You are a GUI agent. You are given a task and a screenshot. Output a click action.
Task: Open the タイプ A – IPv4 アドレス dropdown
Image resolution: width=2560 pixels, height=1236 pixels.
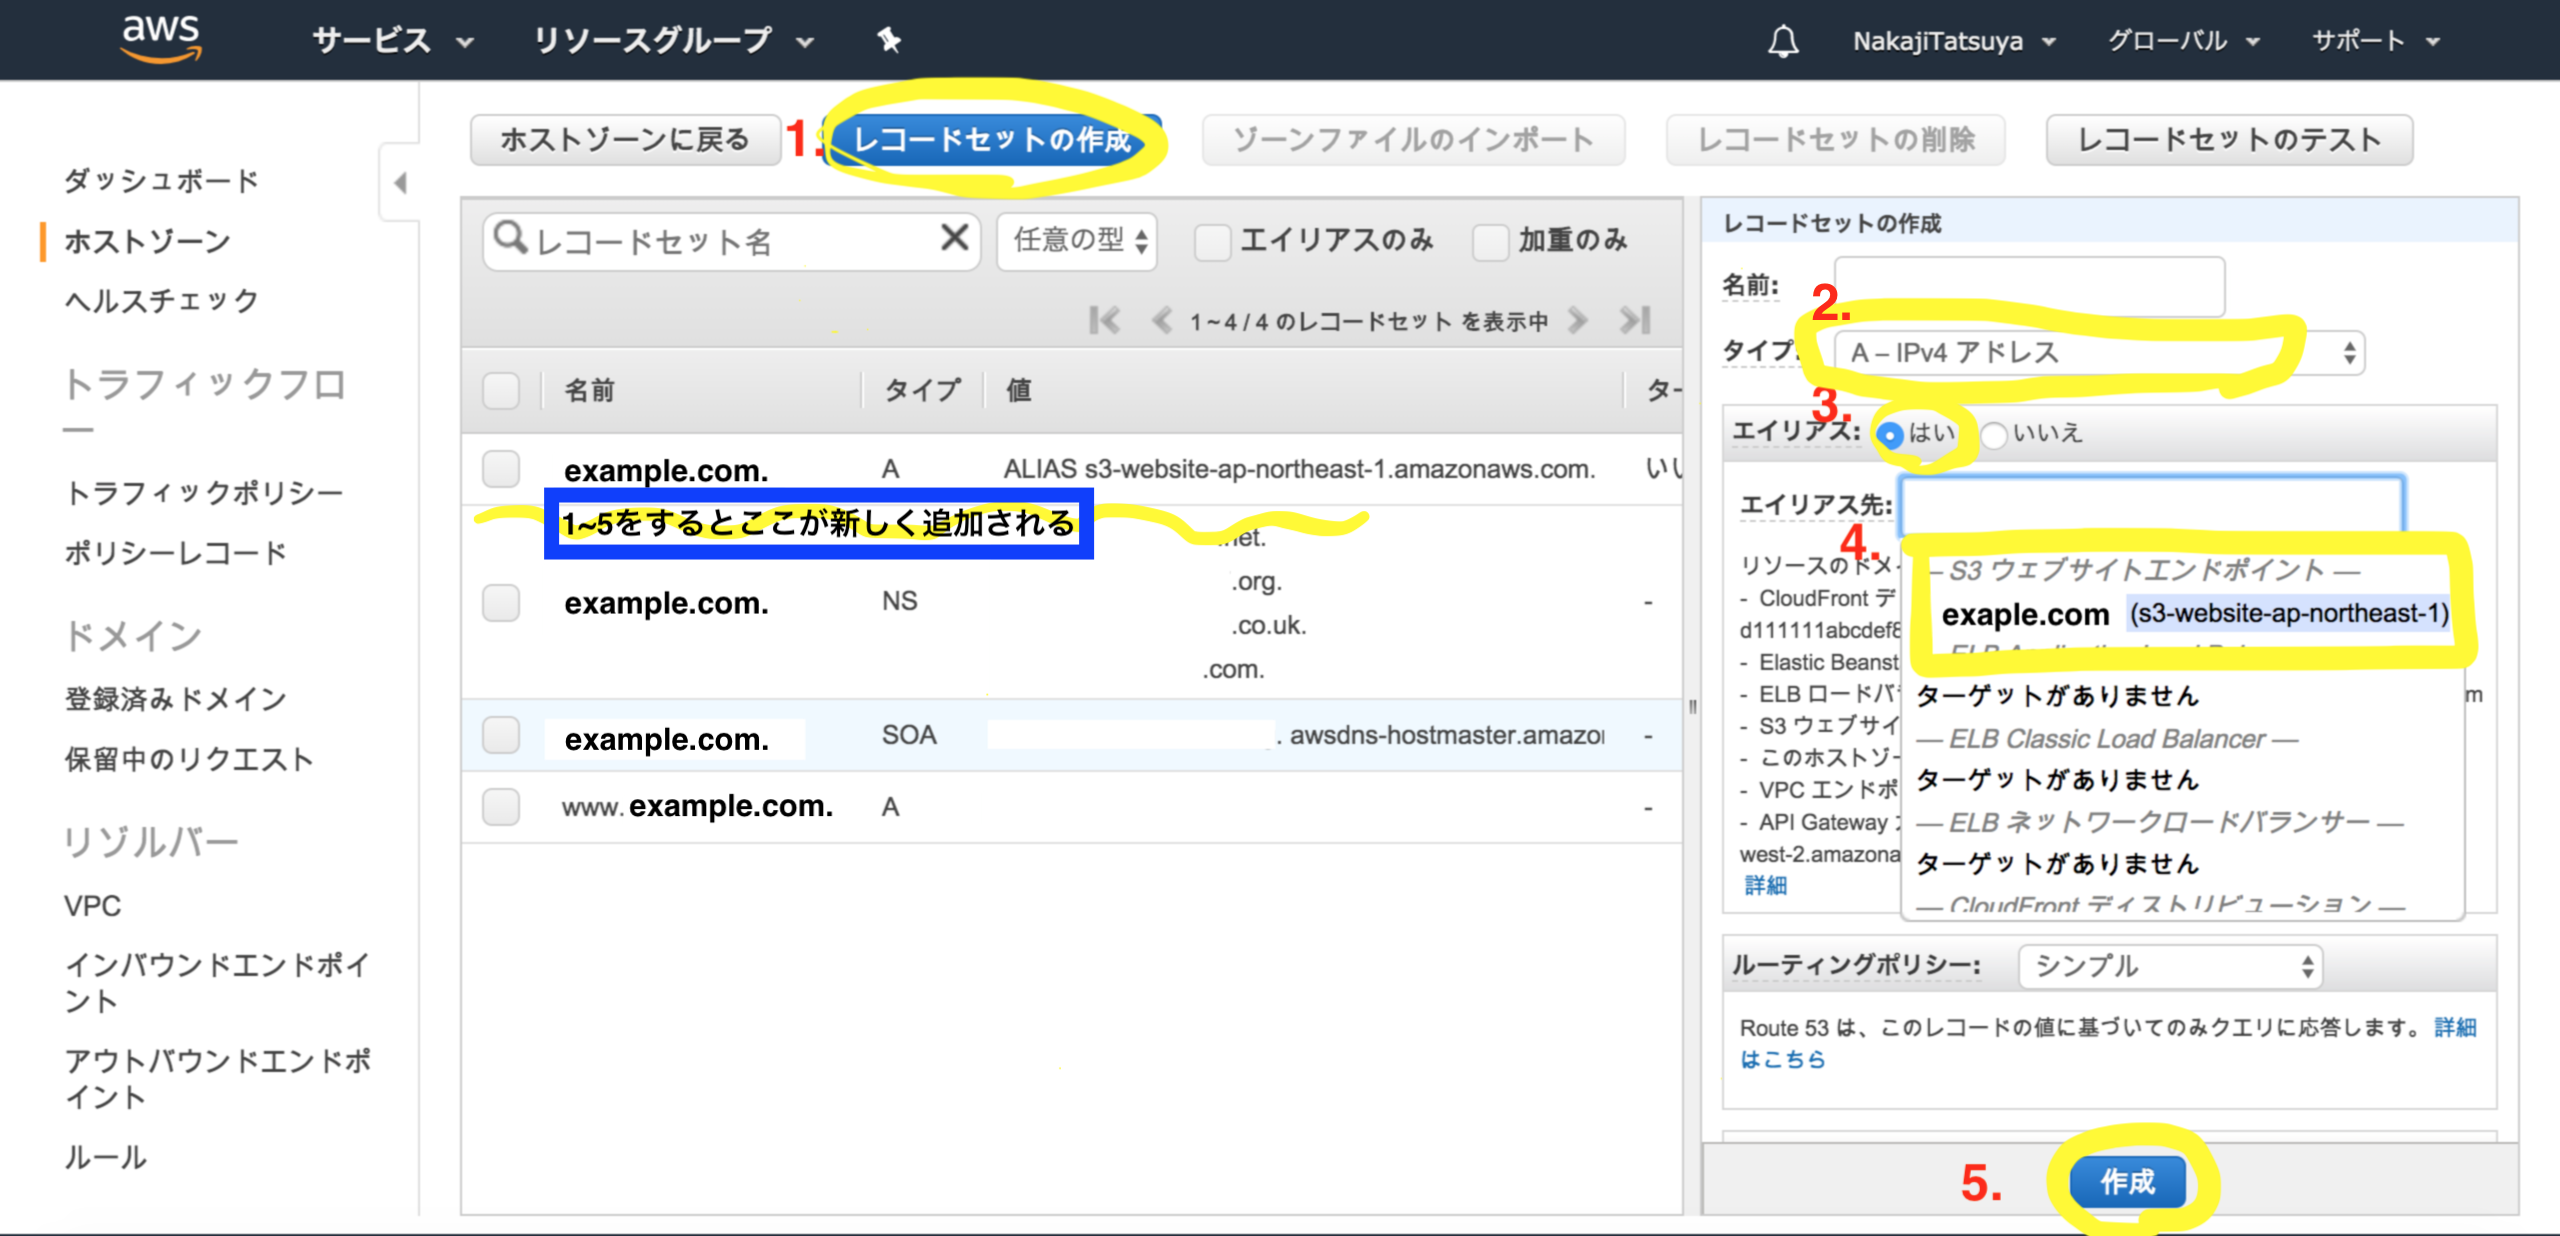[x=2098, y=353]
